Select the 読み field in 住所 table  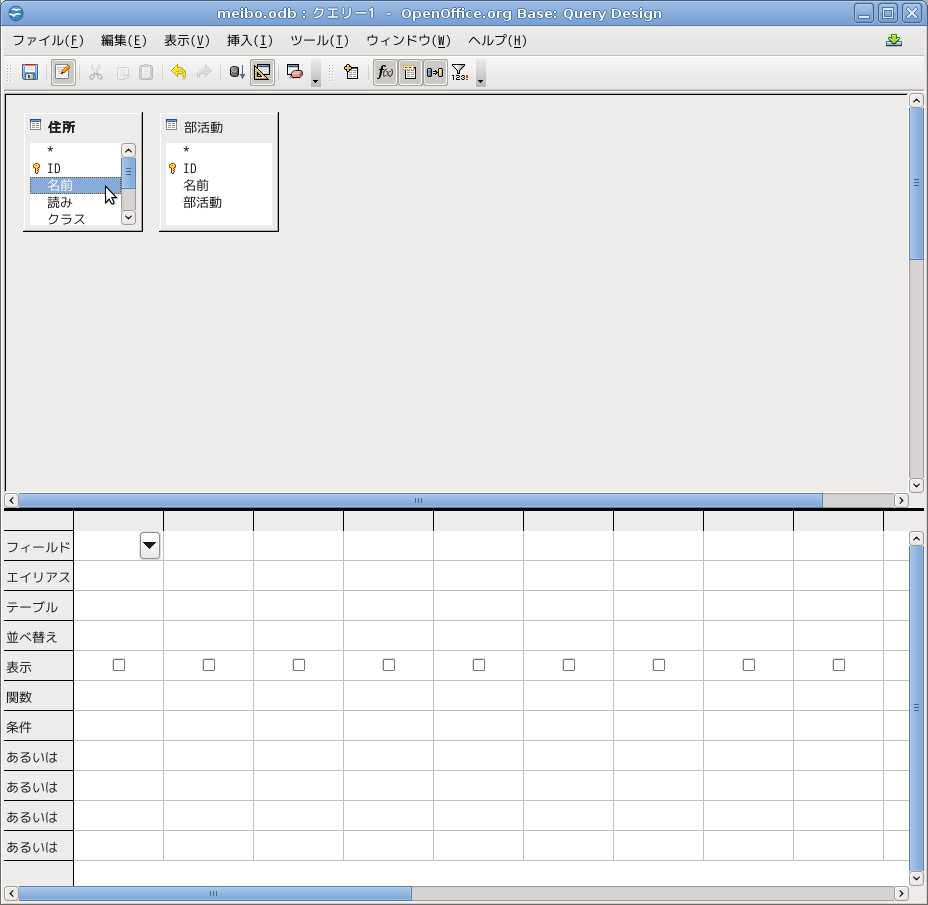tap(60, 202)
